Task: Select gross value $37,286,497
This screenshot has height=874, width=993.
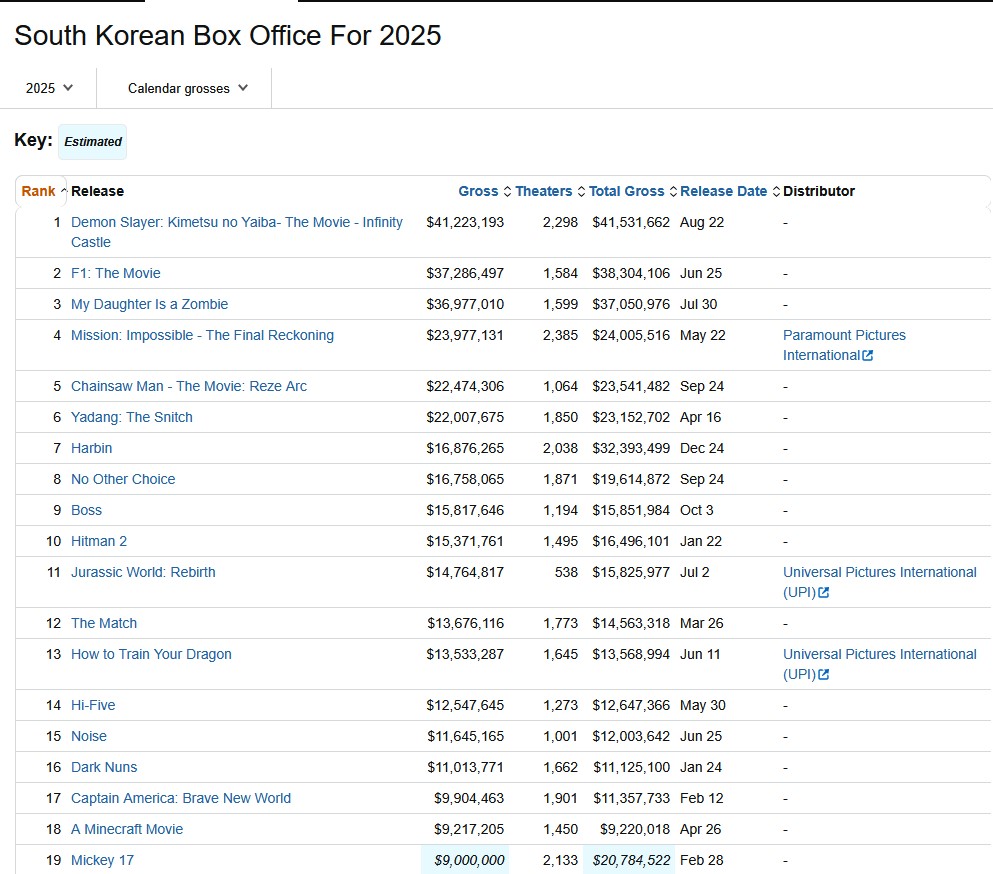Action: 465,273
